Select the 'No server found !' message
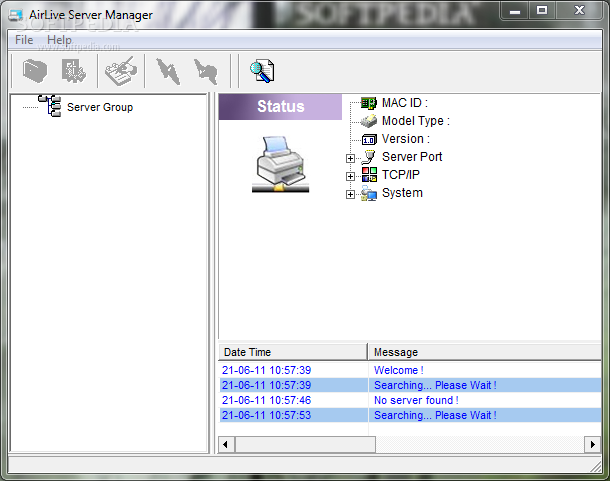This screenshot has width=610, height=481. click(x=416, y=400)
